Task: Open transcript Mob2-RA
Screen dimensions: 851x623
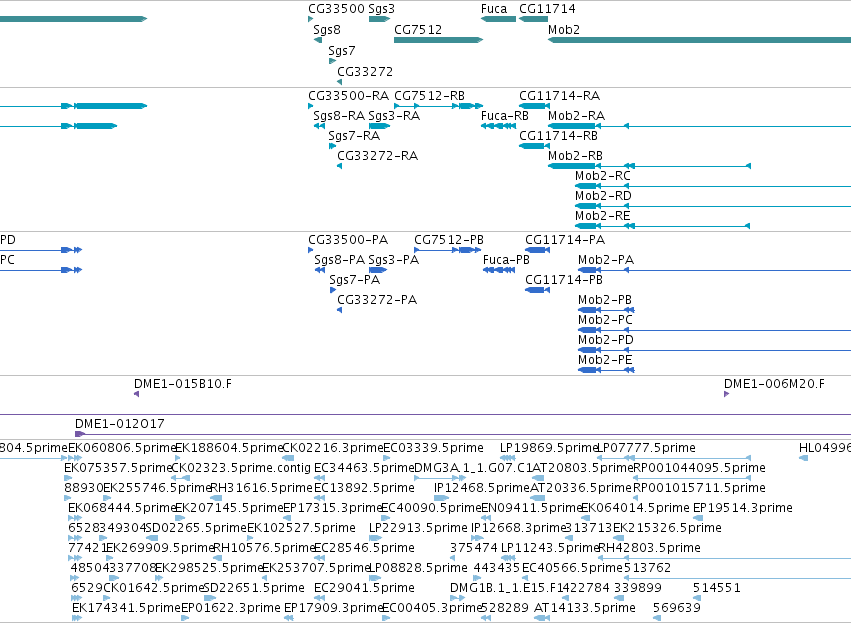Action: 576,116
